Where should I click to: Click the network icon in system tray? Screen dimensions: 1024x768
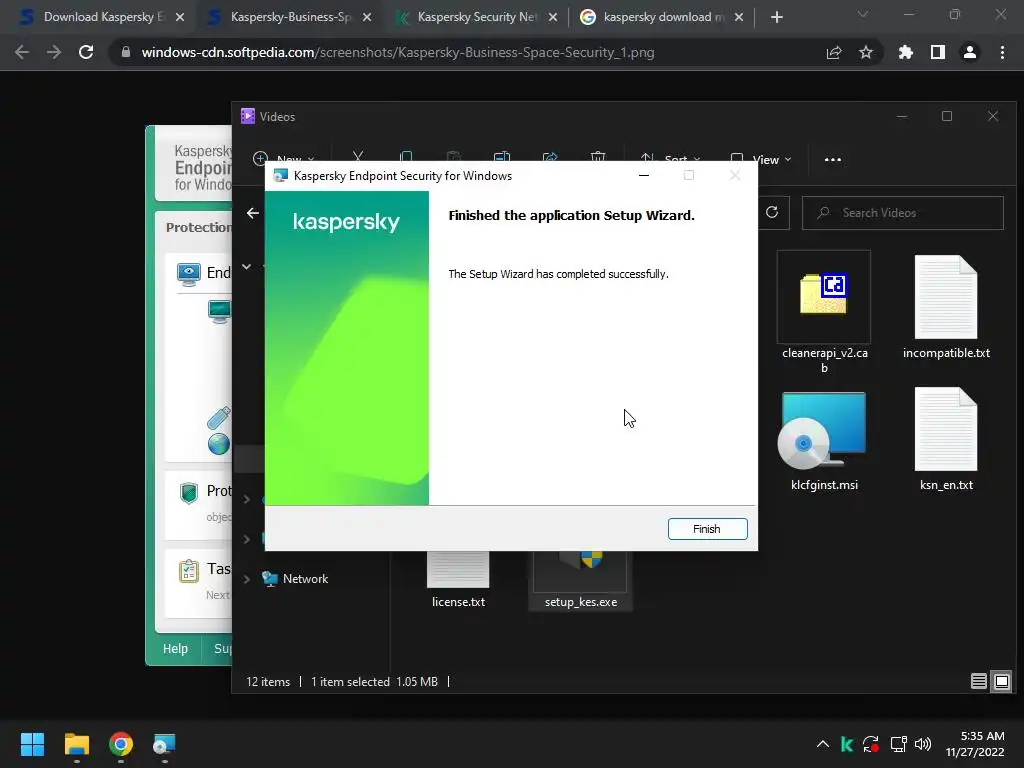tap(898, 744)
